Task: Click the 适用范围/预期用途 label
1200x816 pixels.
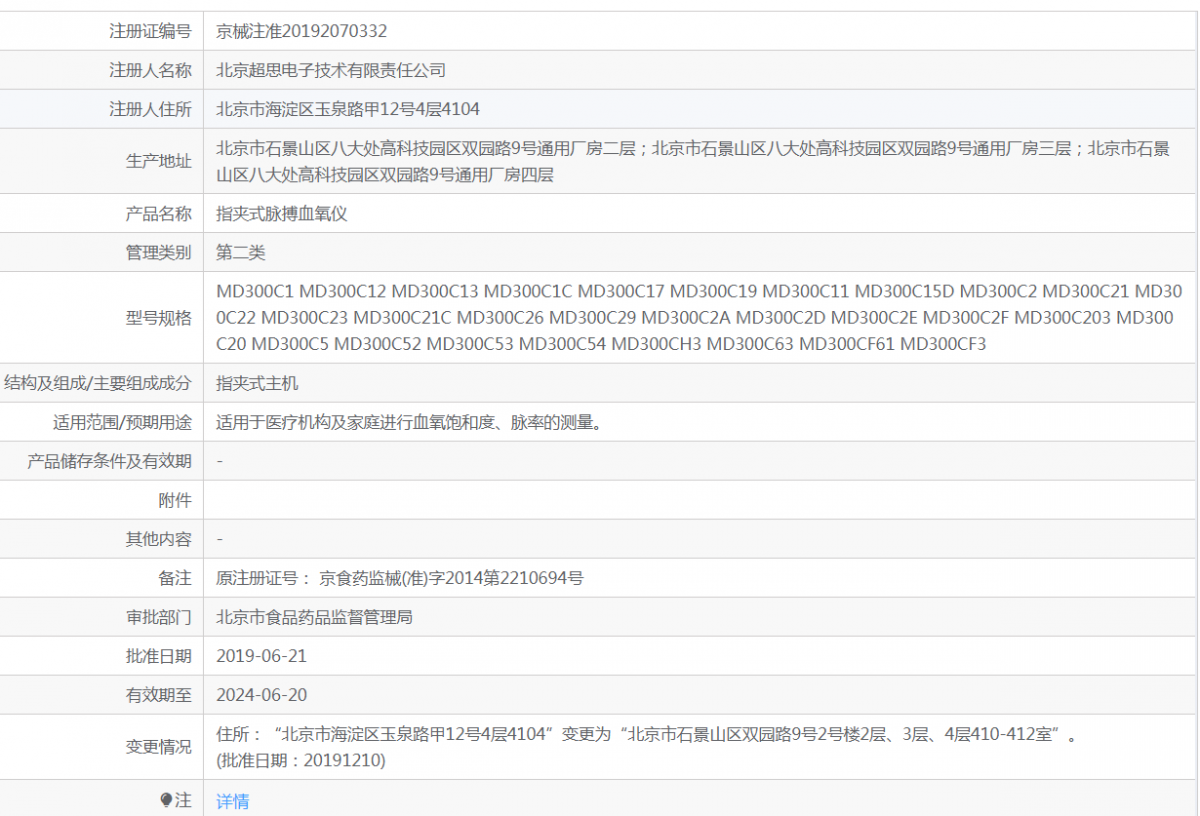Action: pyautogui.click(x=122, y=422)
